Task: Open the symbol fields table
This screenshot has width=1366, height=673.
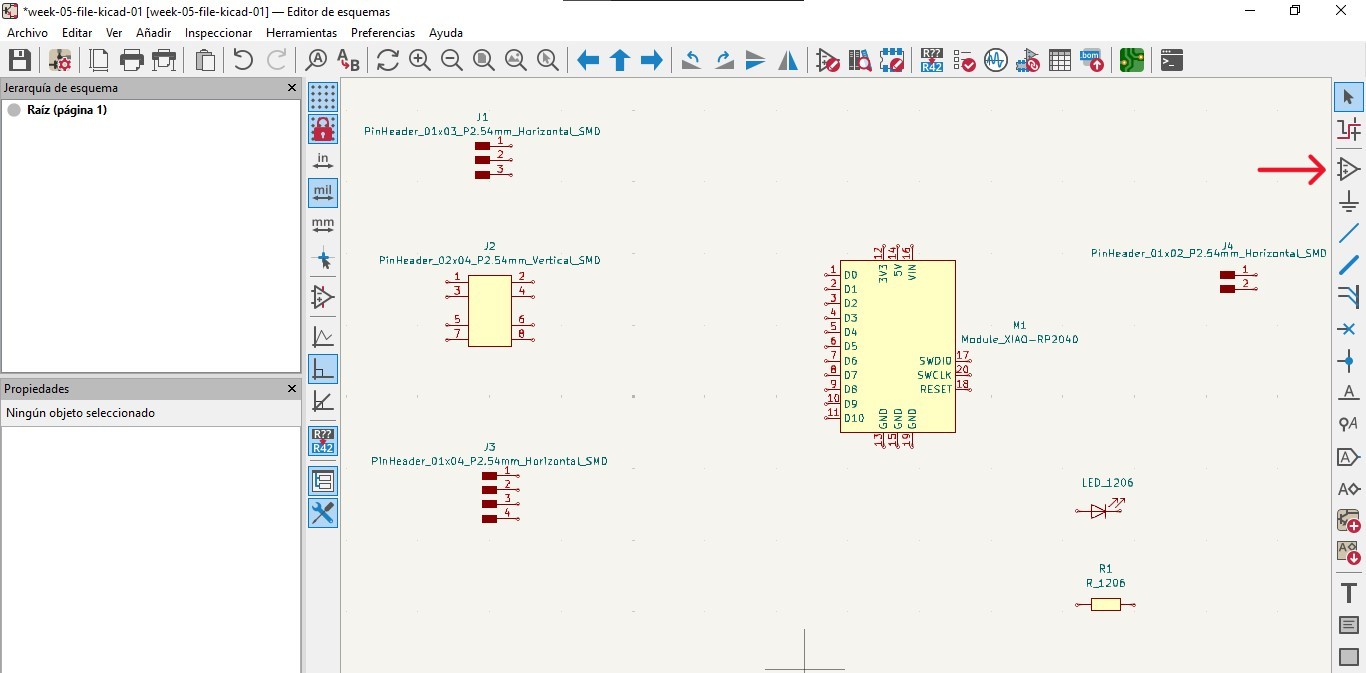Action: coord(1060,60)
